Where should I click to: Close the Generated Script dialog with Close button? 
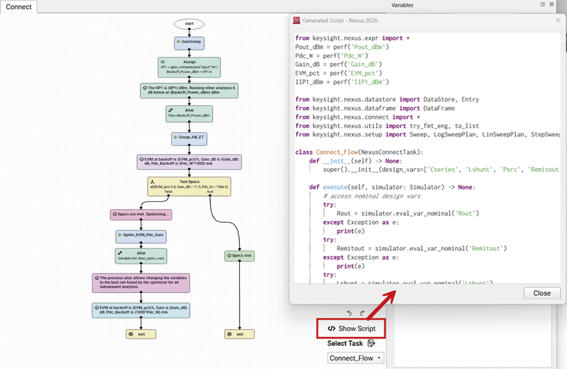542,293
